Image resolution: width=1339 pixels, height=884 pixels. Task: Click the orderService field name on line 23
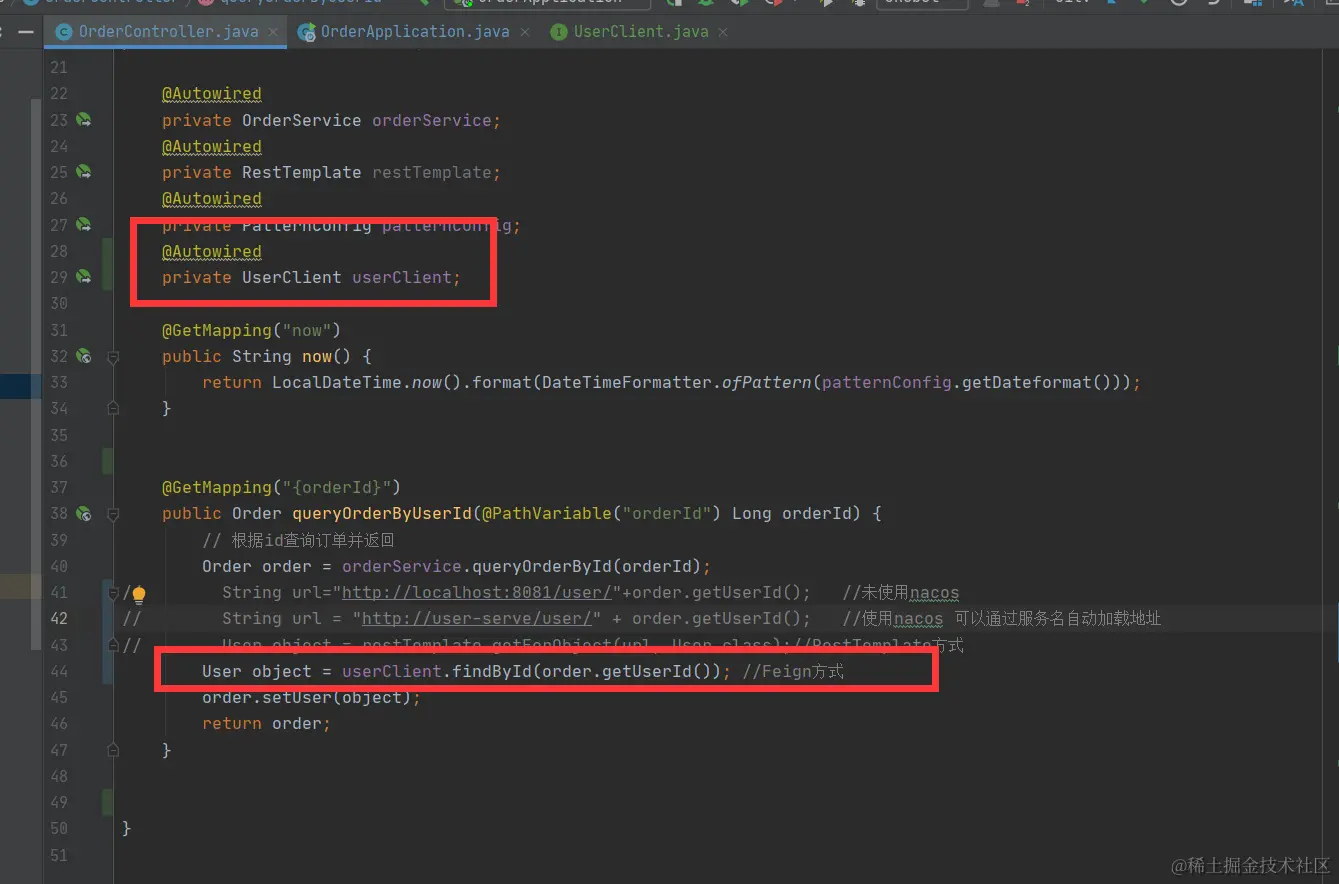(432, 120)
